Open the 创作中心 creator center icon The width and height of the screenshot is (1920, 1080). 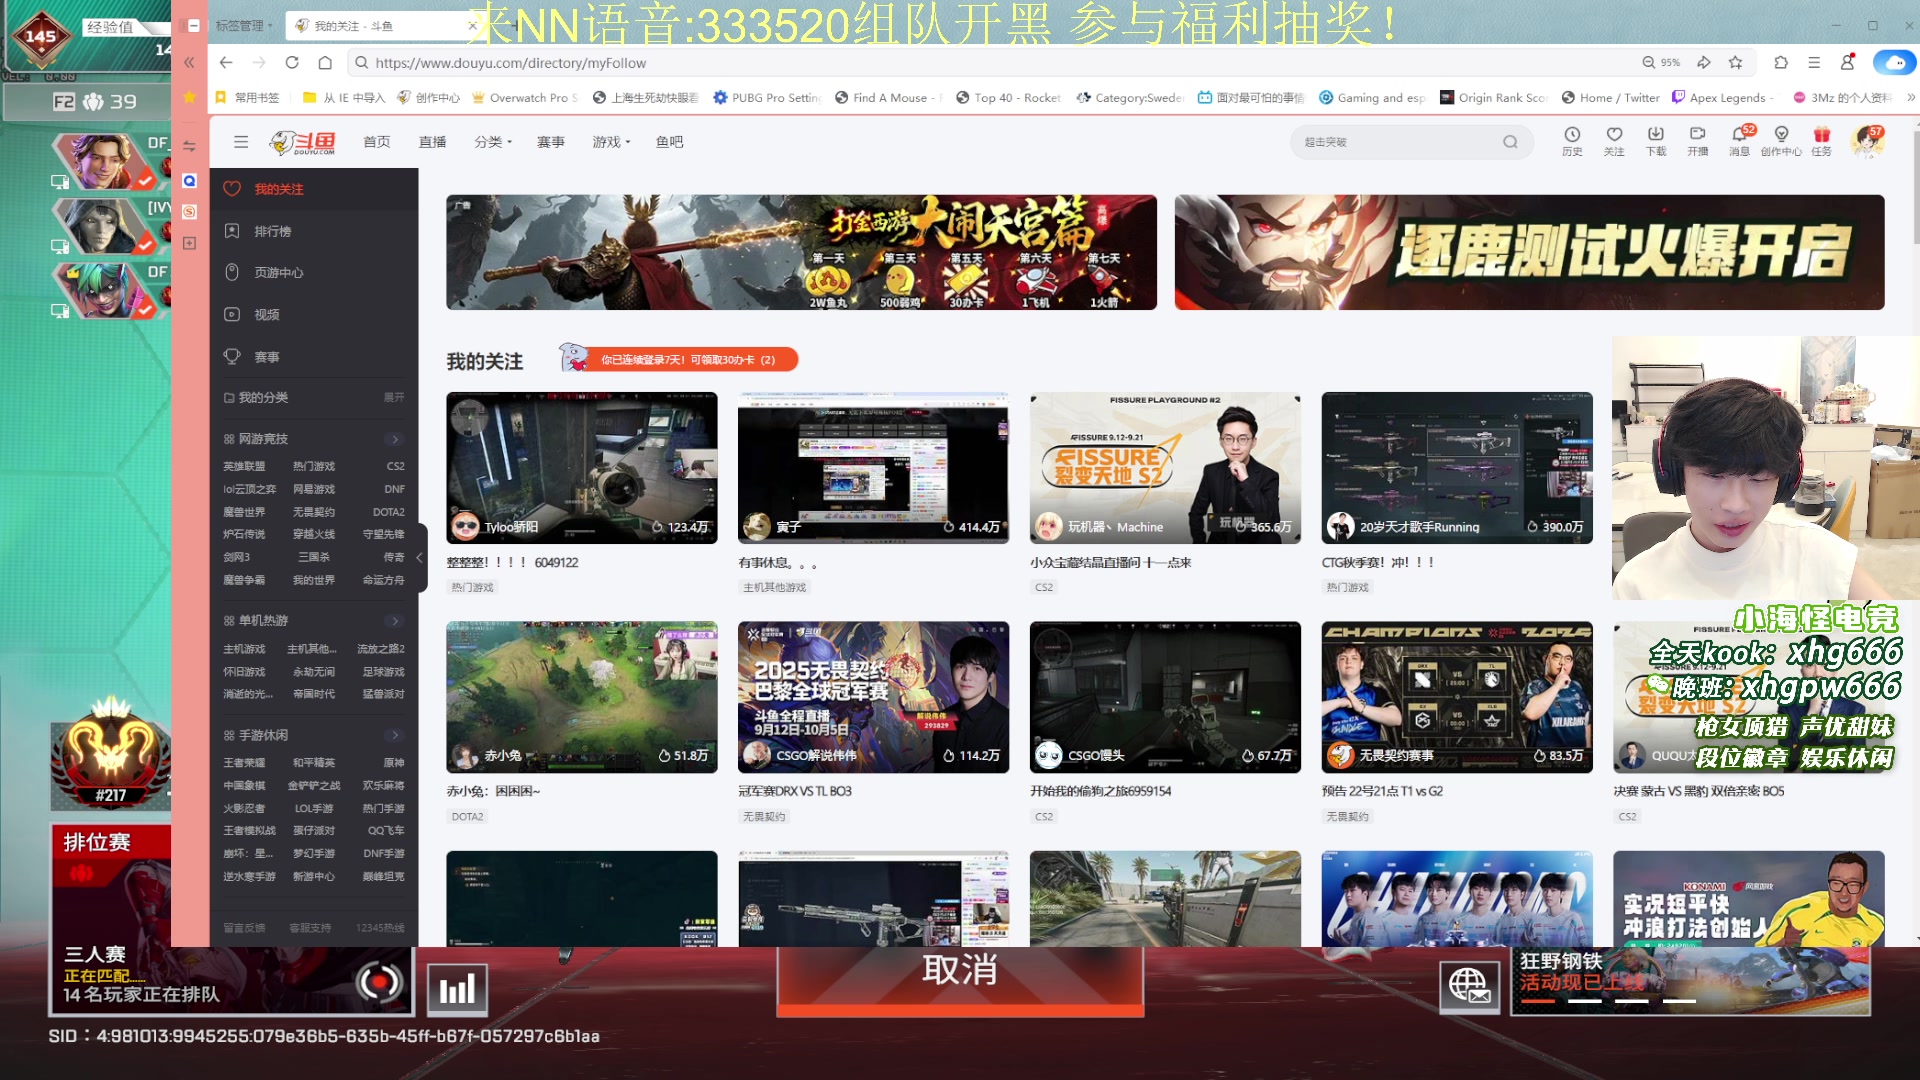point(1781,141)
